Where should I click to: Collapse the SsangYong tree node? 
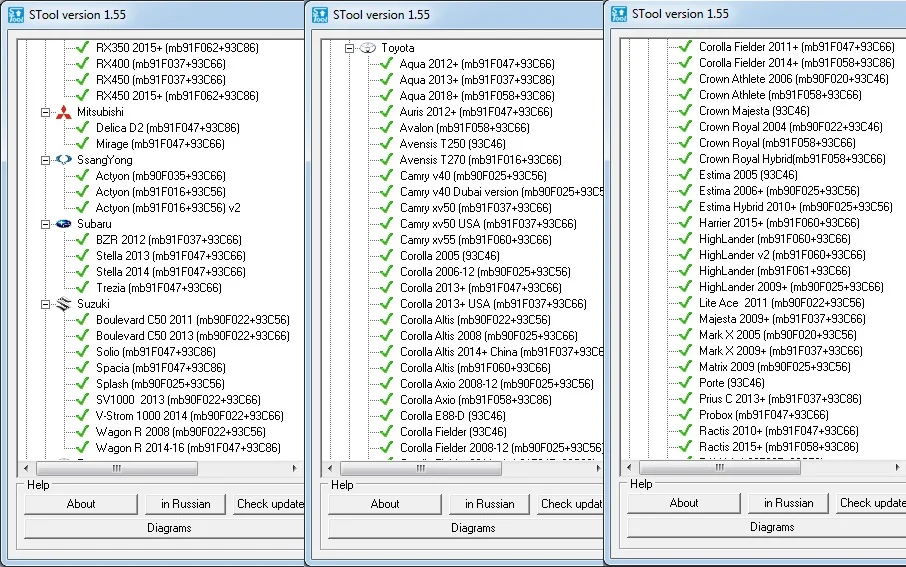(x=46, y=160)
